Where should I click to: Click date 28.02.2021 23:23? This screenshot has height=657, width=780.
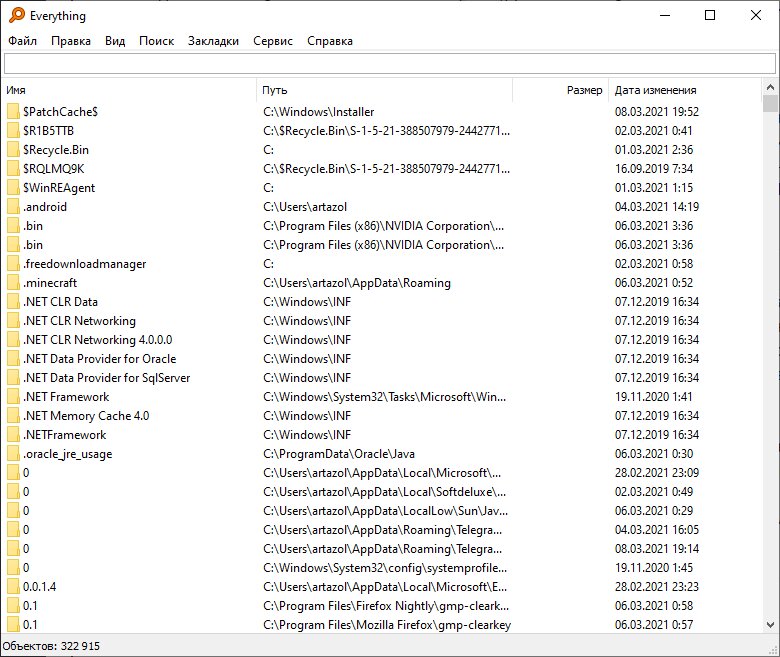(x=657, y=586)
